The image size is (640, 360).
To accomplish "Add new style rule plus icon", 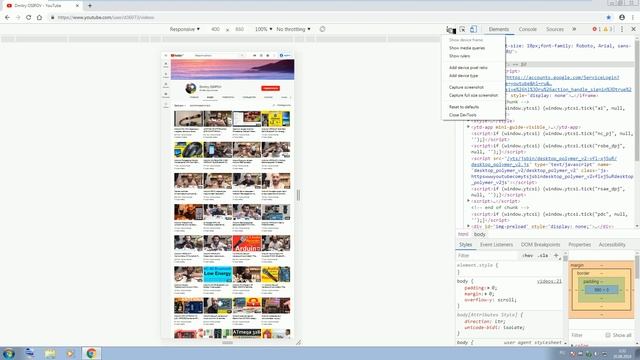I will click(x=556, y=256).
